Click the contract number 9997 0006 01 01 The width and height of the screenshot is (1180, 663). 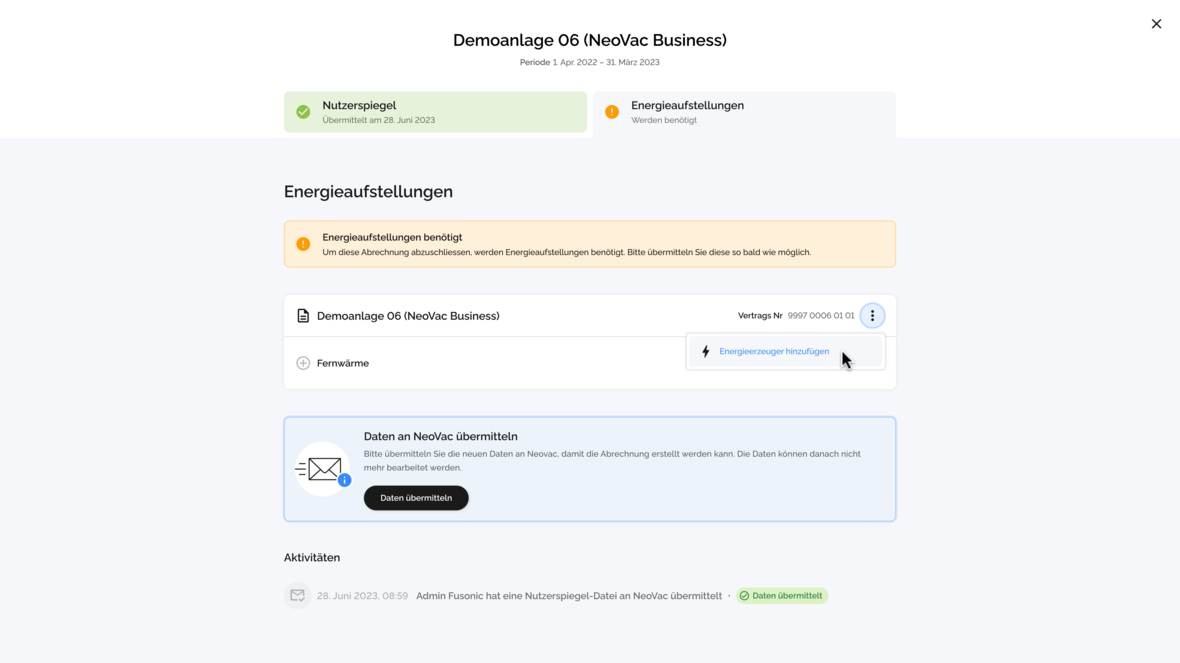click(821, 316)
